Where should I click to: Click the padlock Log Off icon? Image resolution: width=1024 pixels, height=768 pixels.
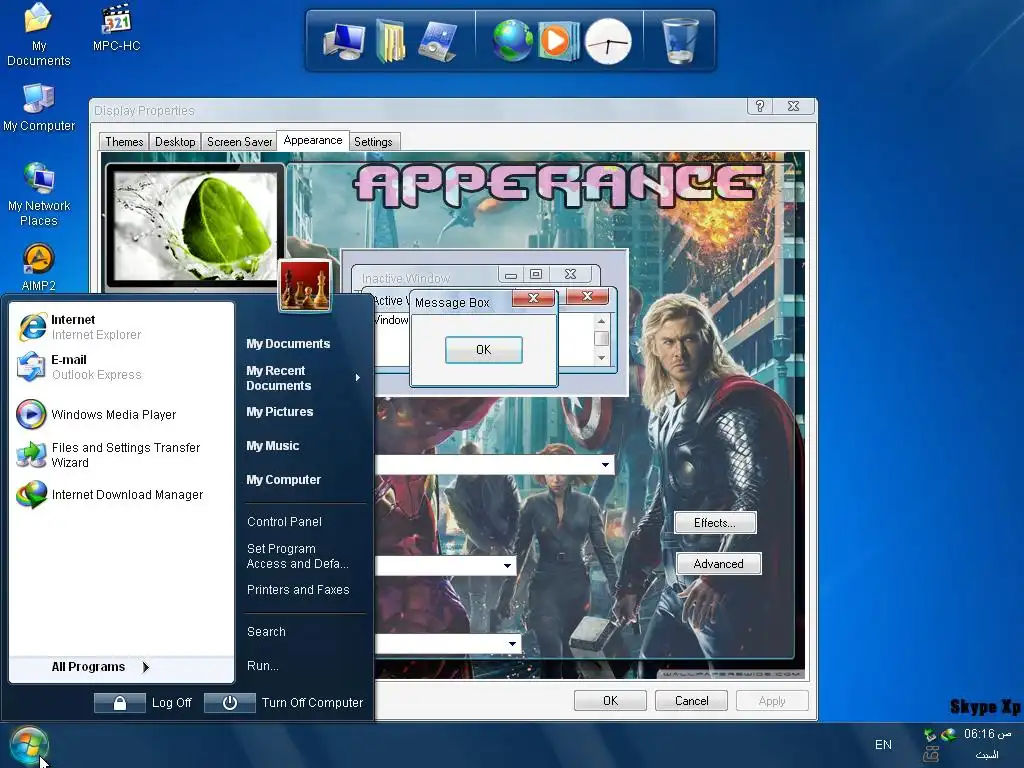click(120, 703)
